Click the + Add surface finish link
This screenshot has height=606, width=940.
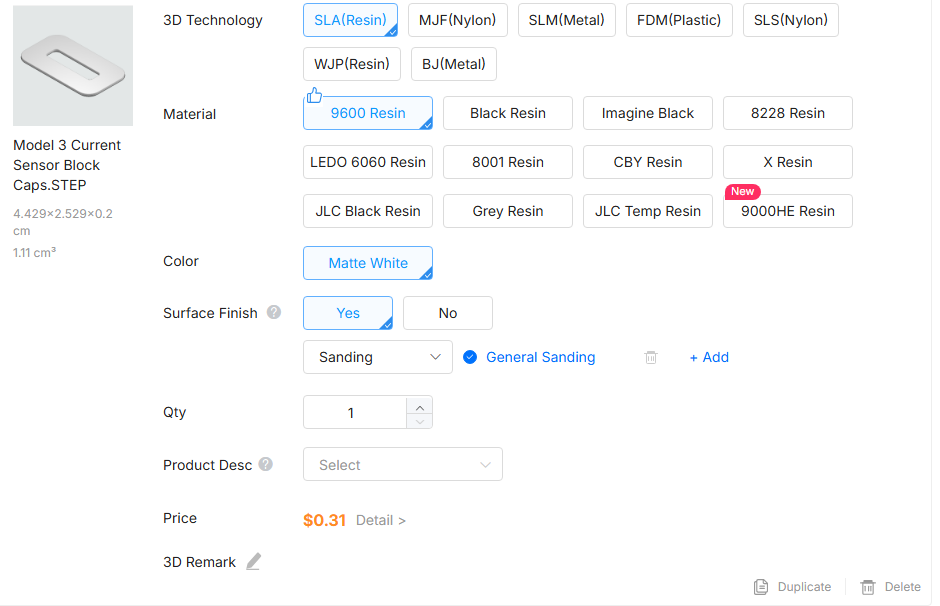709,357
